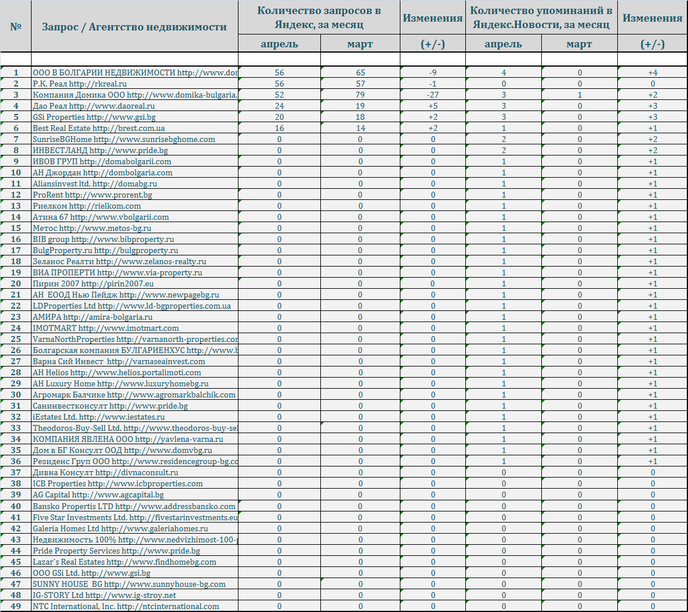Select 'Недвижимость 100%' row name
Viewport: 688px width, 612px height.
(135, 540)
